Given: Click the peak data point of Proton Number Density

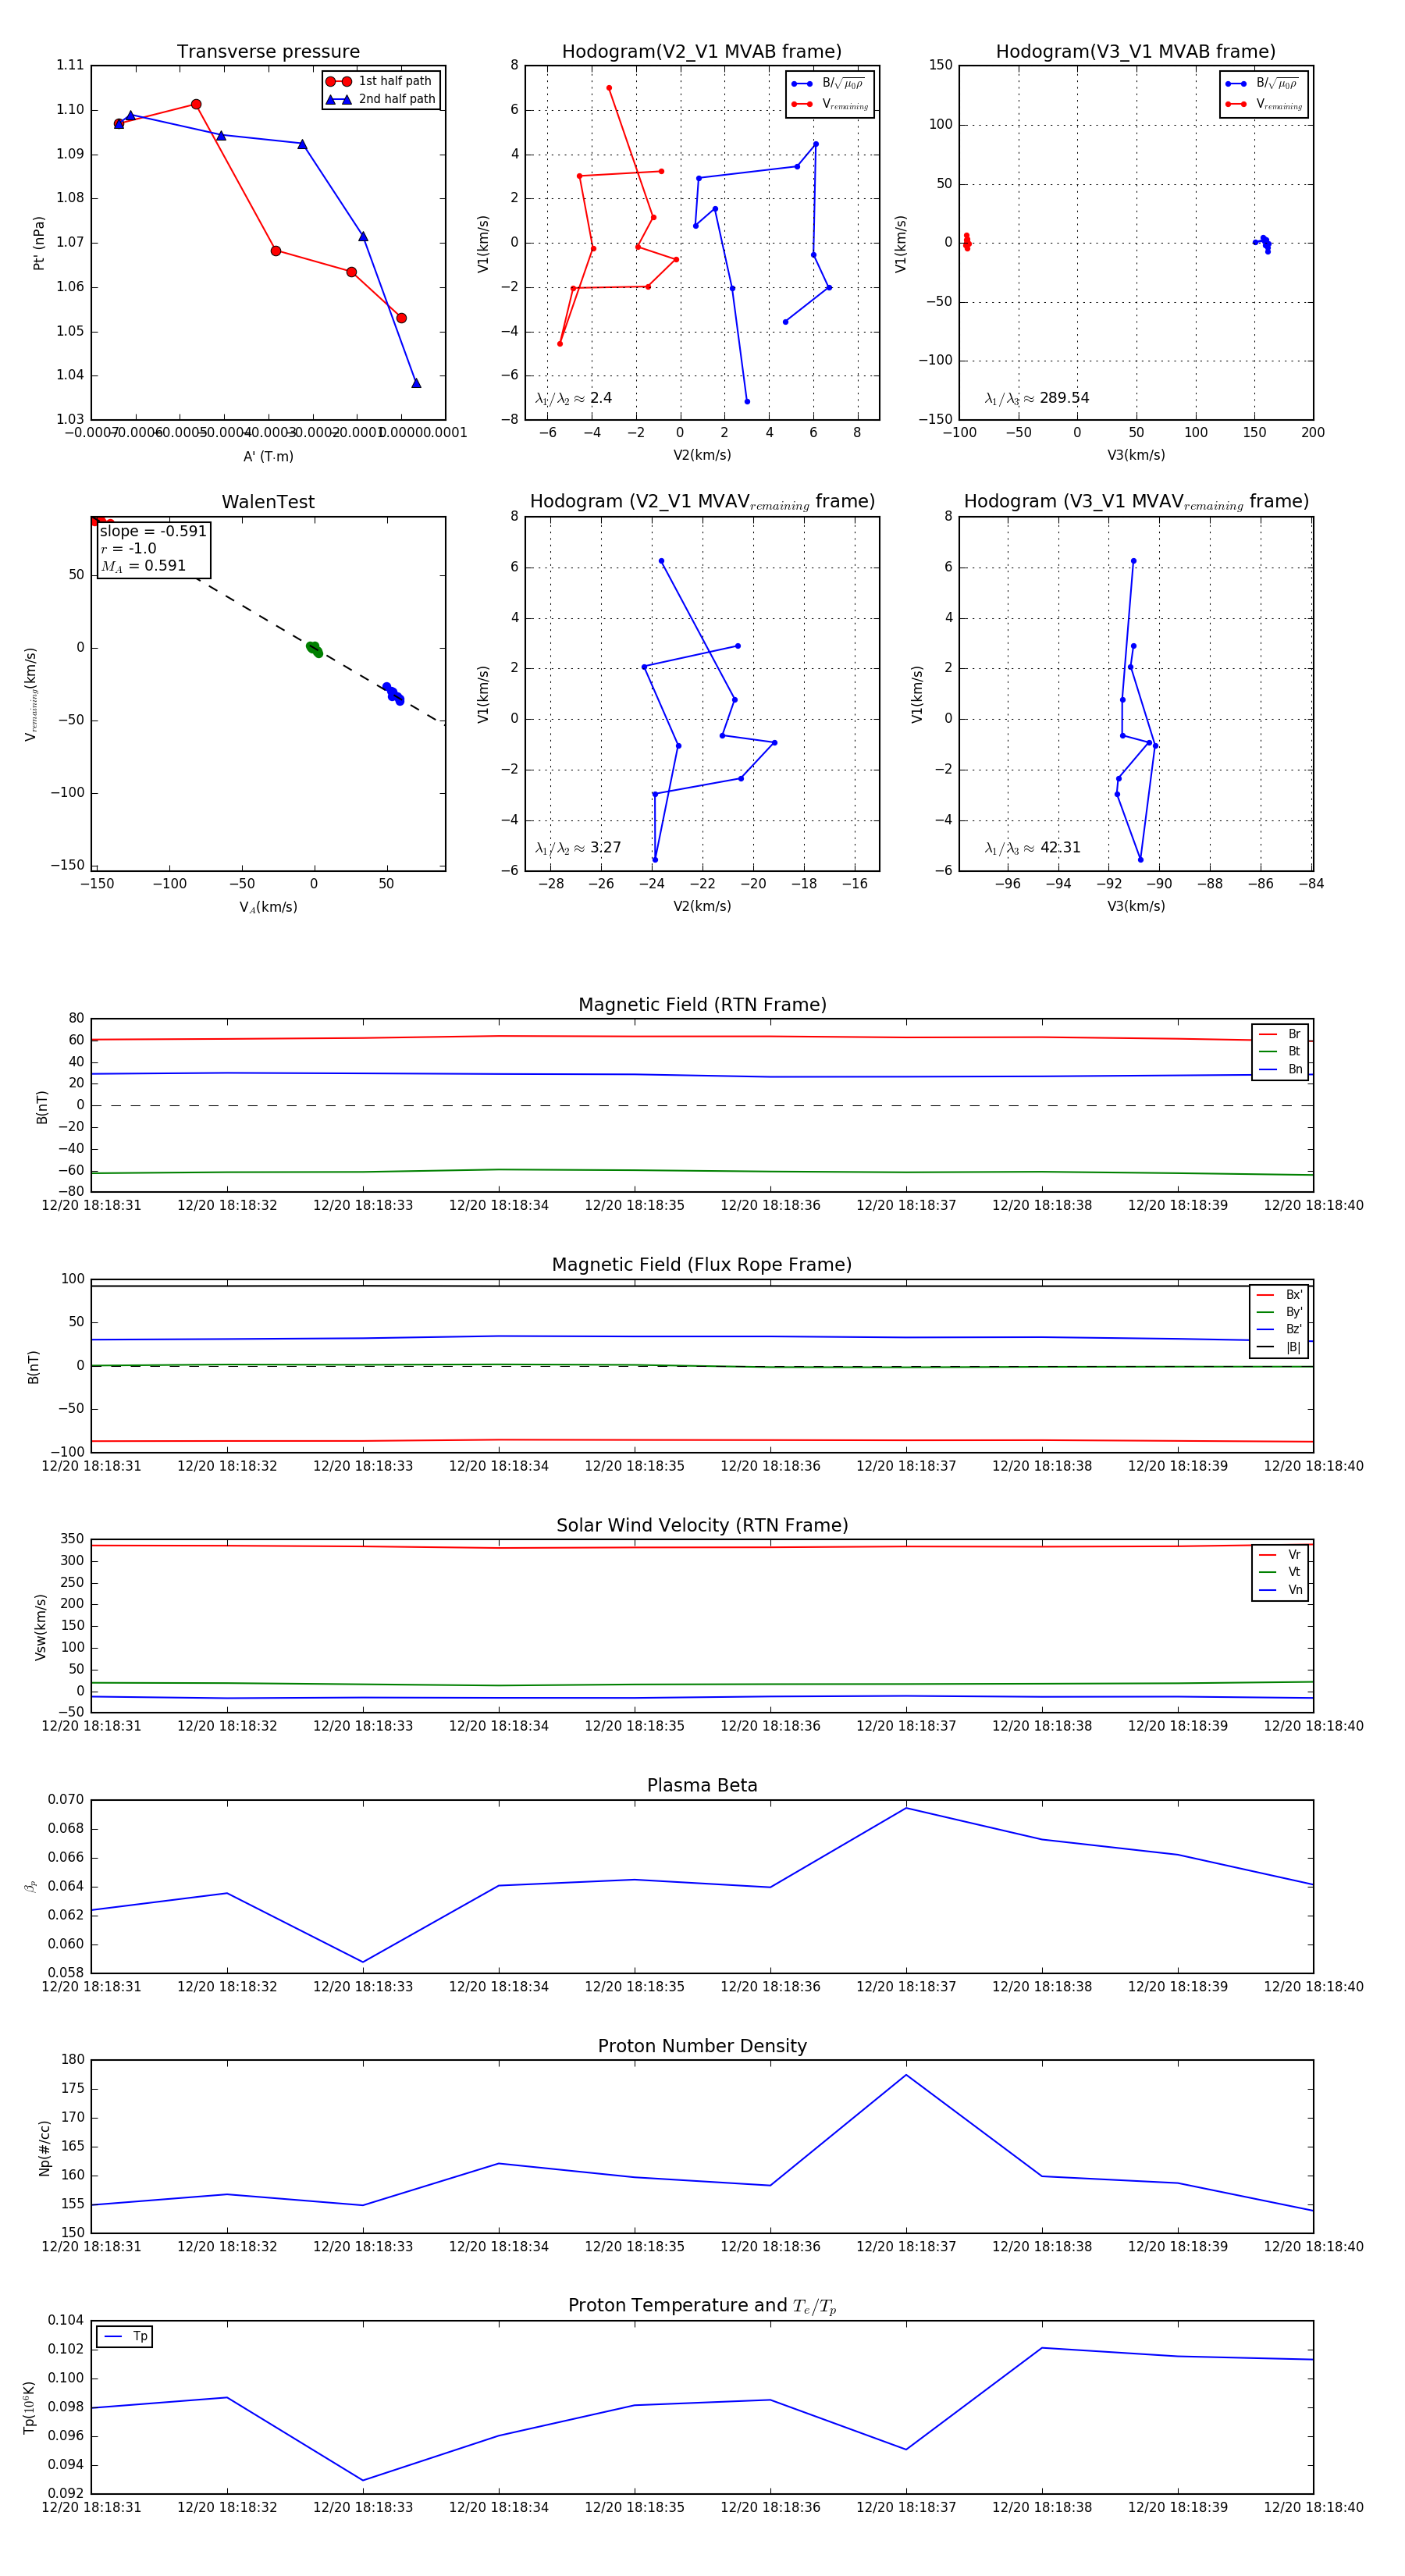Looking at the screenshot, I should click(906, 2074).
